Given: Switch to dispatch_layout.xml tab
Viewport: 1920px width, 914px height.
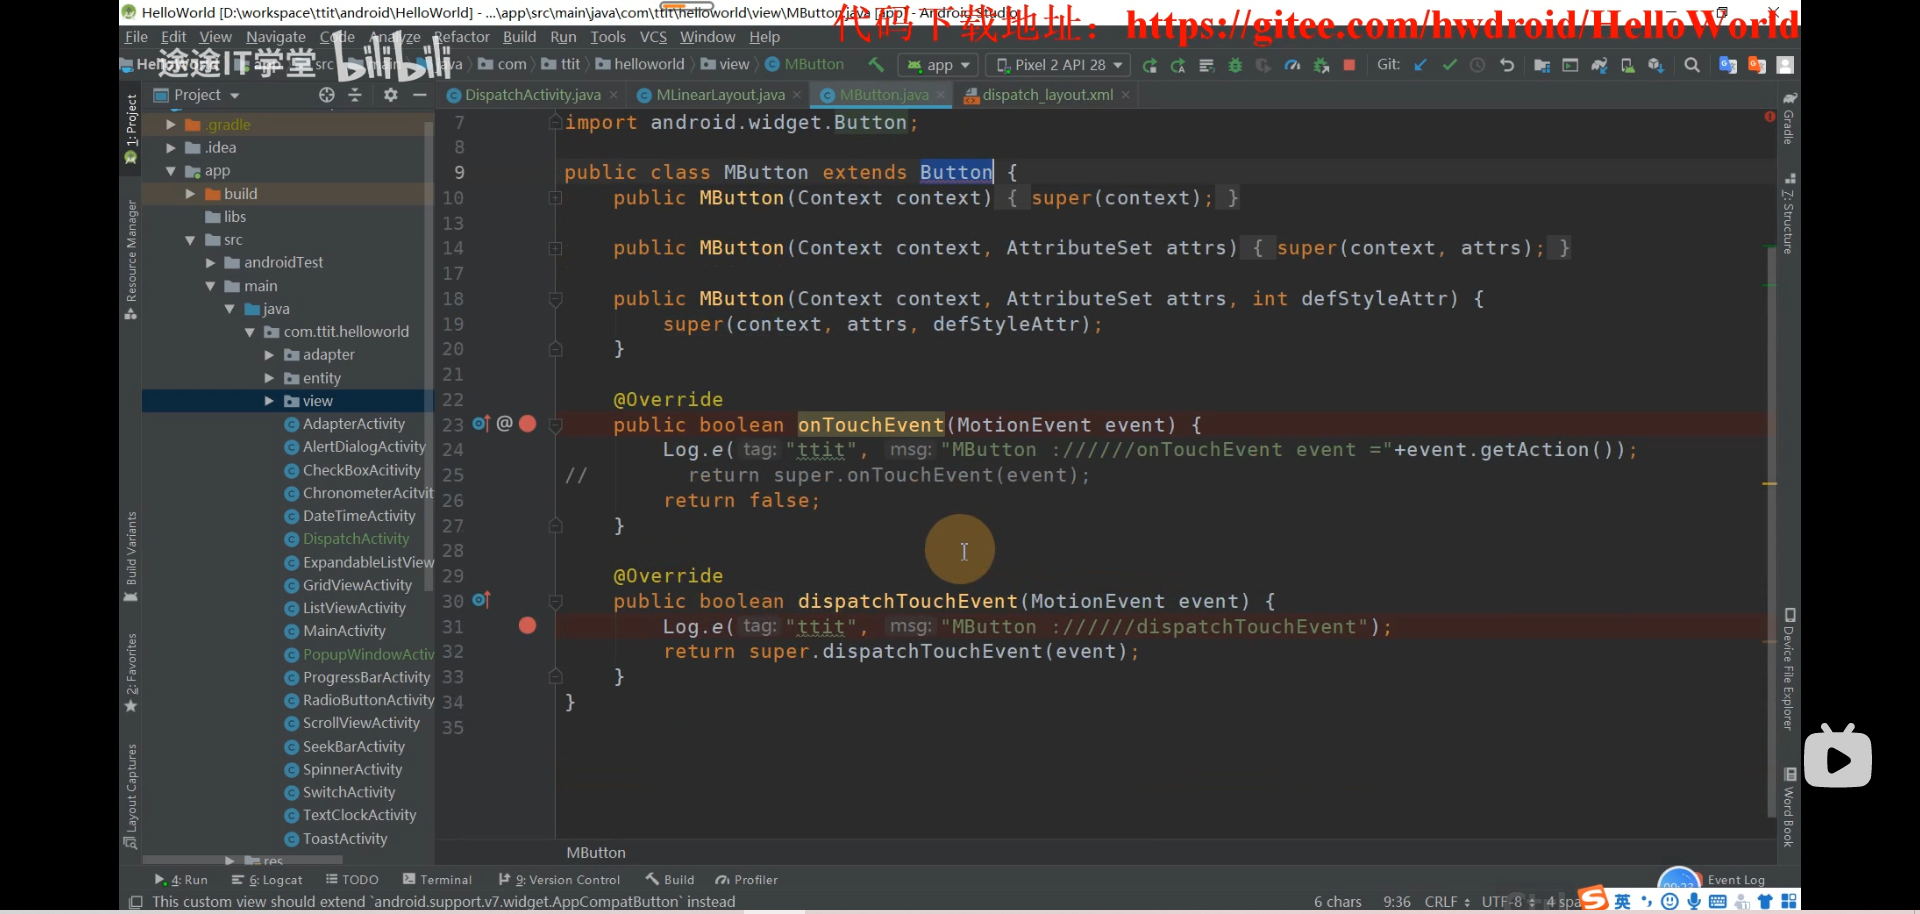Looking at the screenshot, I should click(1047, 95).
